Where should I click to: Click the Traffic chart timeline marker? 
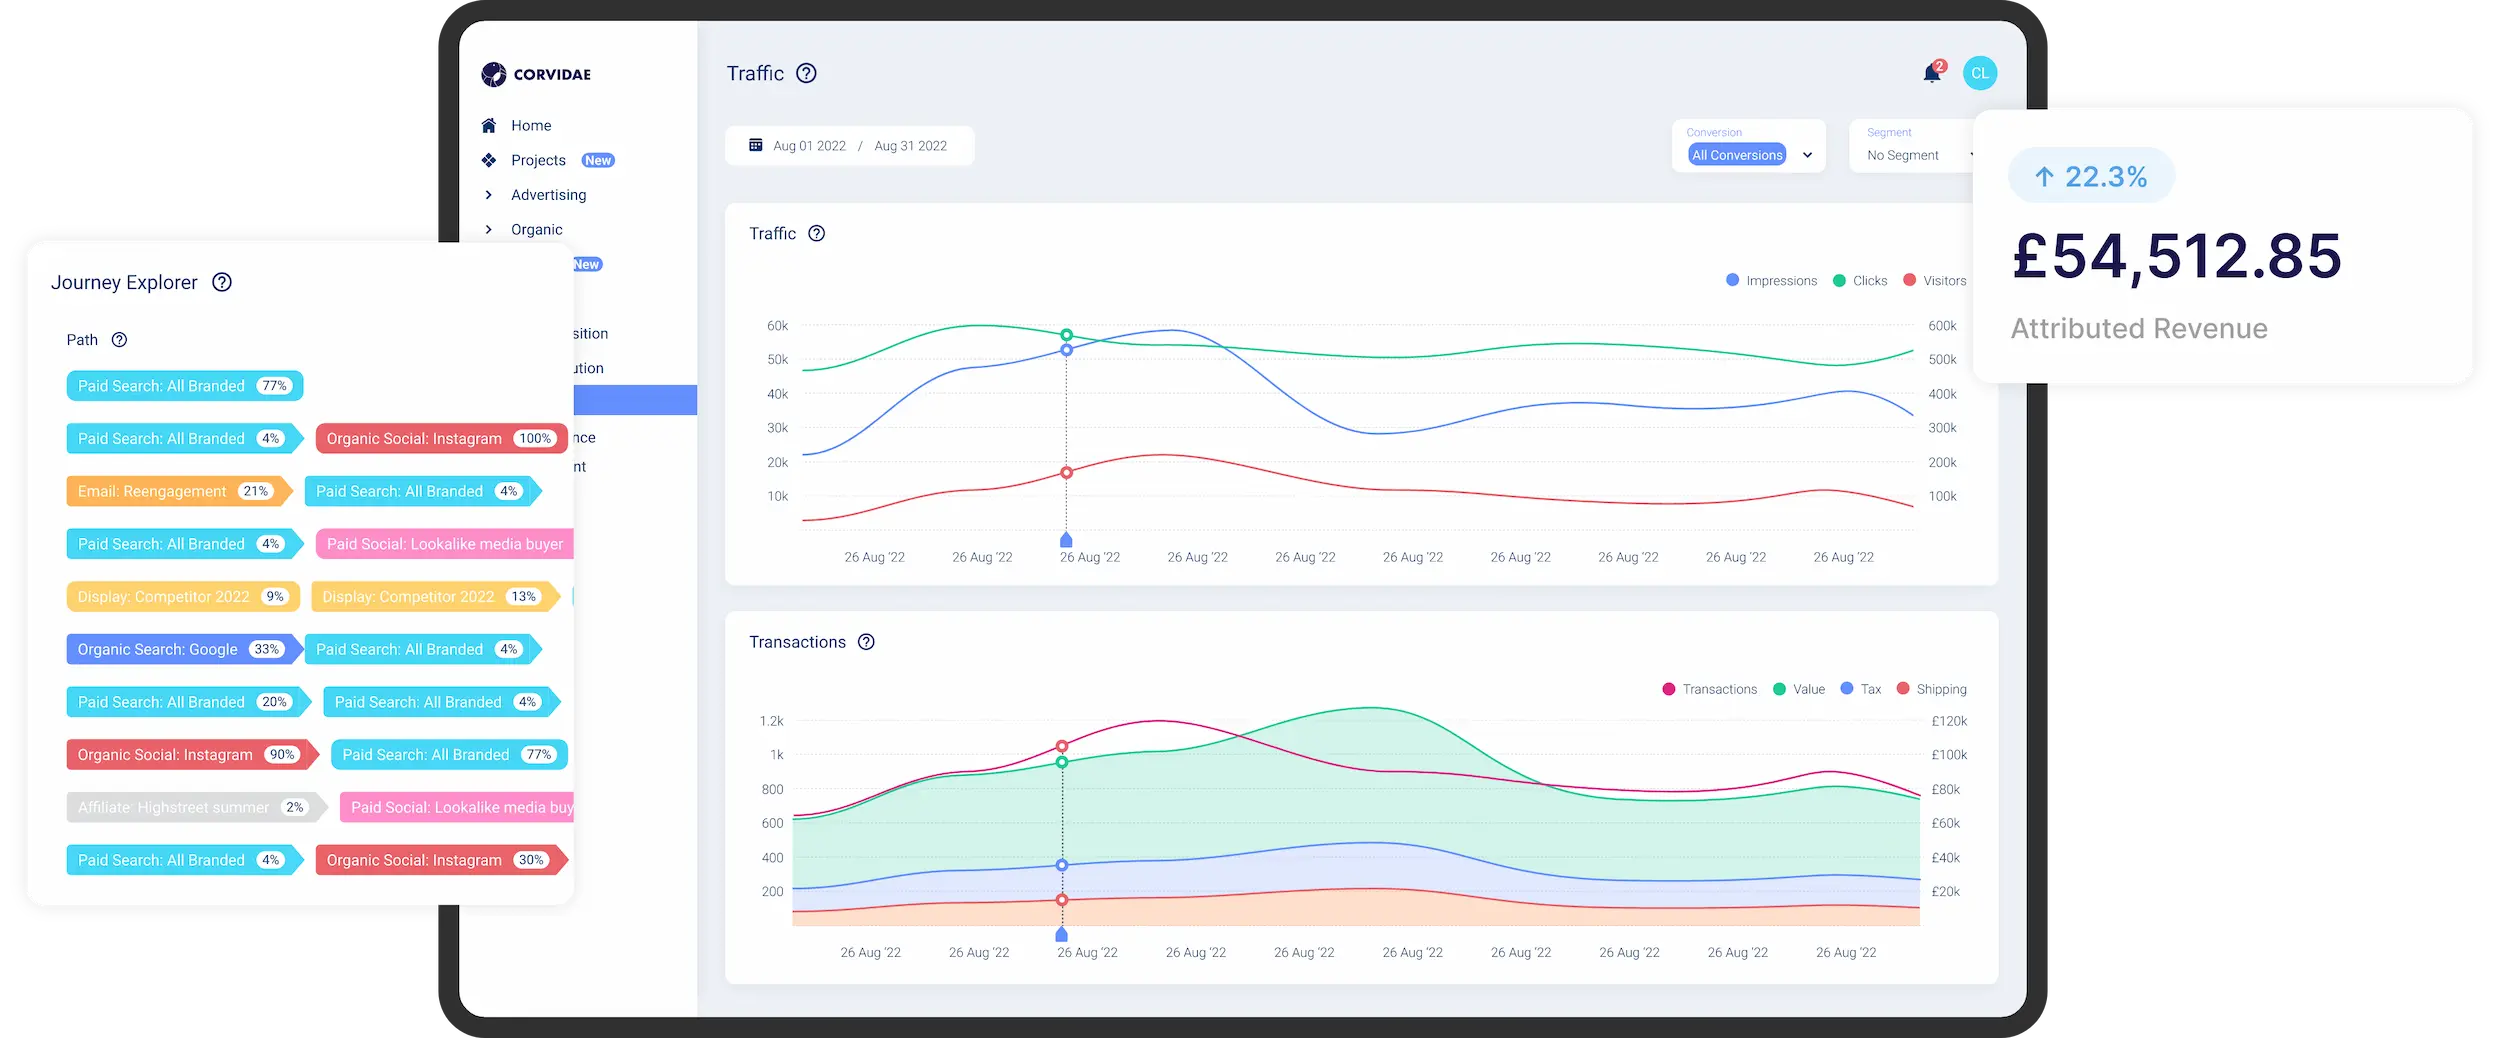(x=1066, y=540)
